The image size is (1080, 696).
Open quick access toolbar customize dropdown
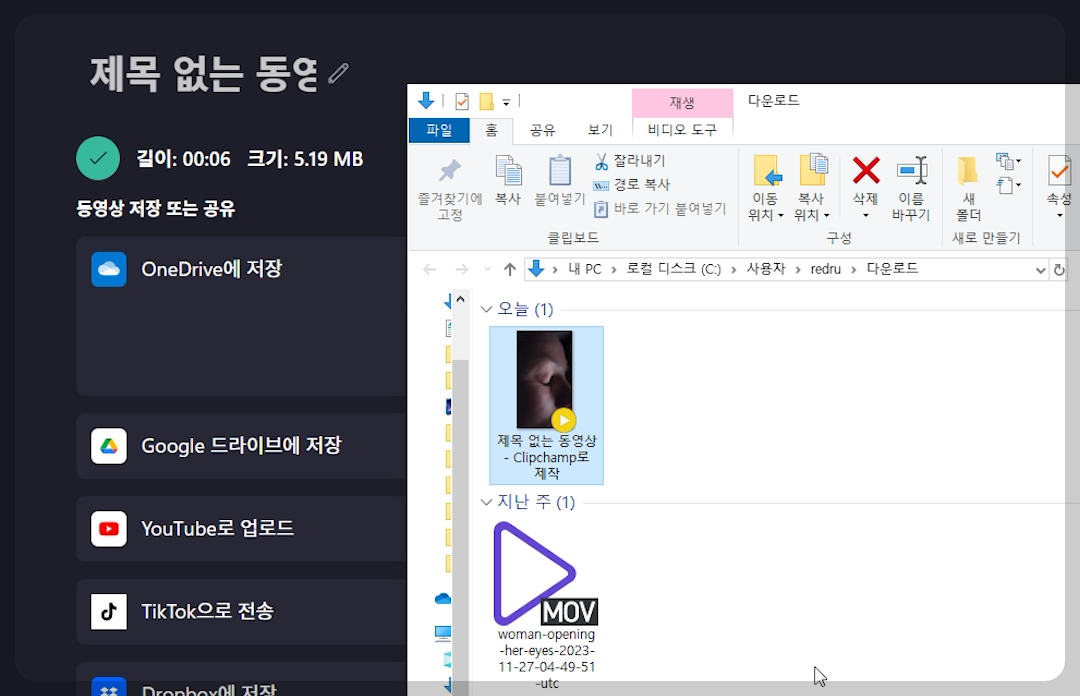(506, 102)
